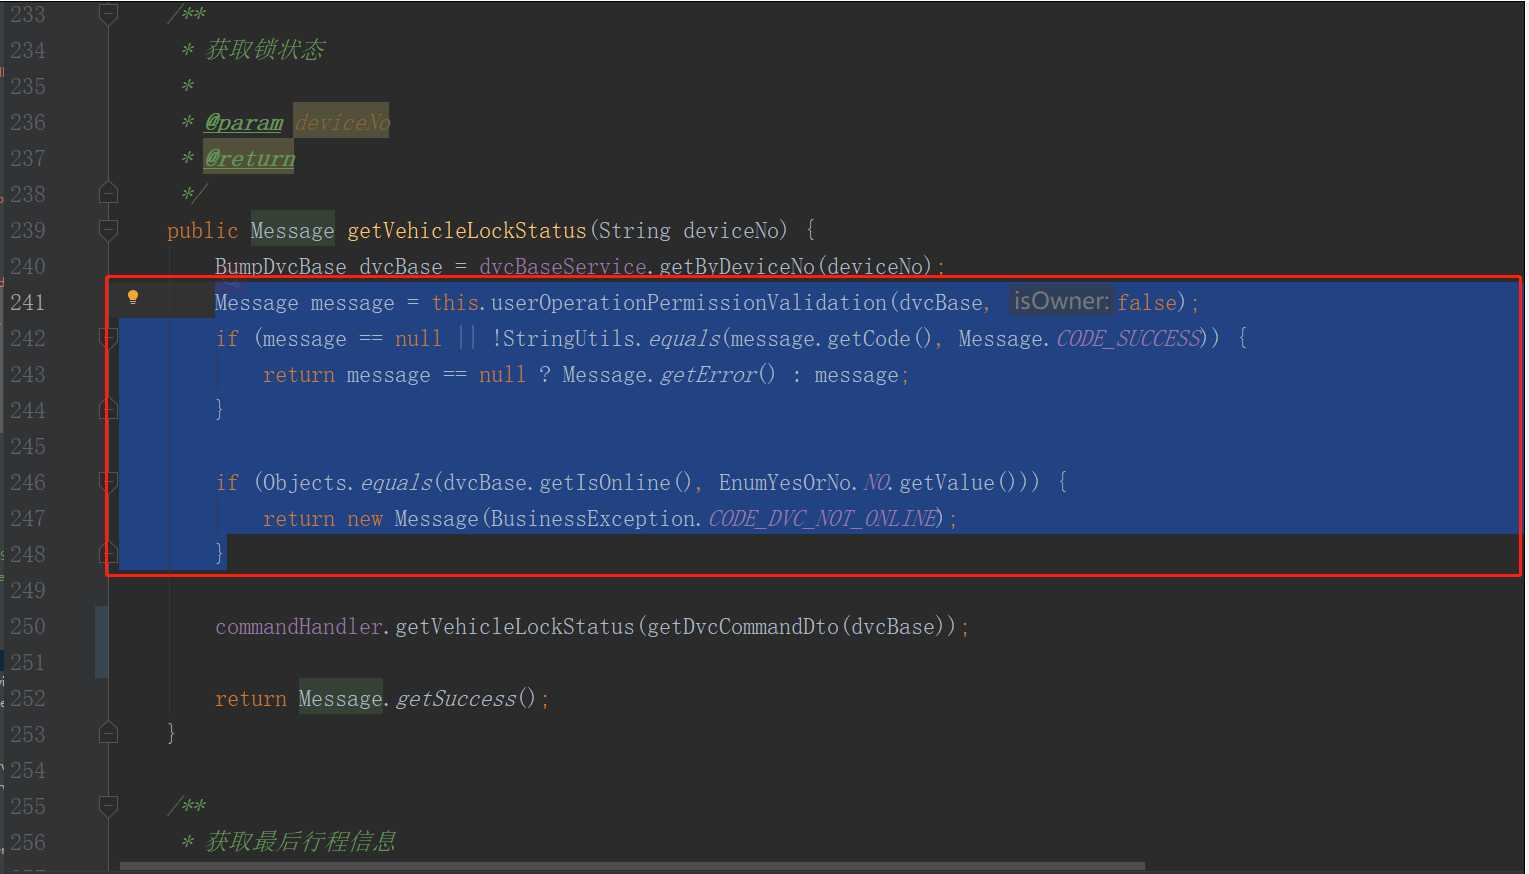The height and width of the screenshot is (874, 1529).
Task: Click the this keyword on line 241
Action: [455, 303]
